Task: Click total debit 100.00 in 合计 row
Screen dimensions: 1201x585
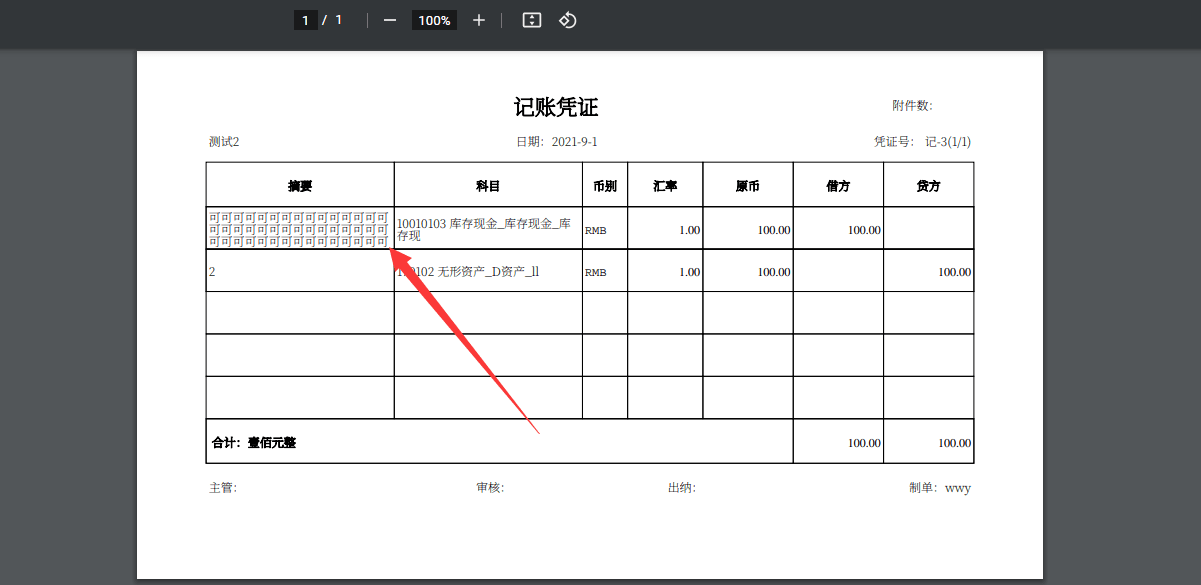Action: pos(864,443)
